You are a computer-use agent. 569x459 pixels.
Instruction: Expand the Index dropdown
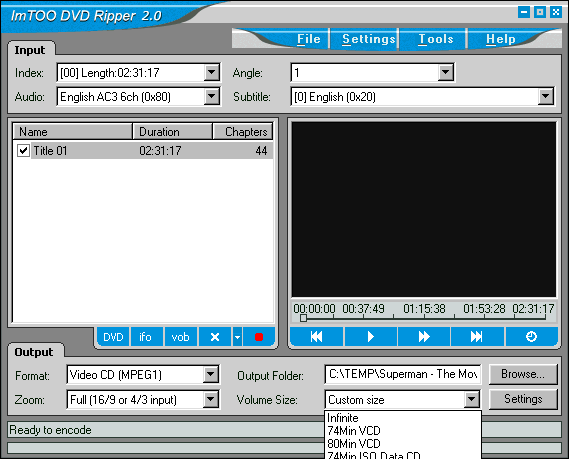click(x=212, y=73)
